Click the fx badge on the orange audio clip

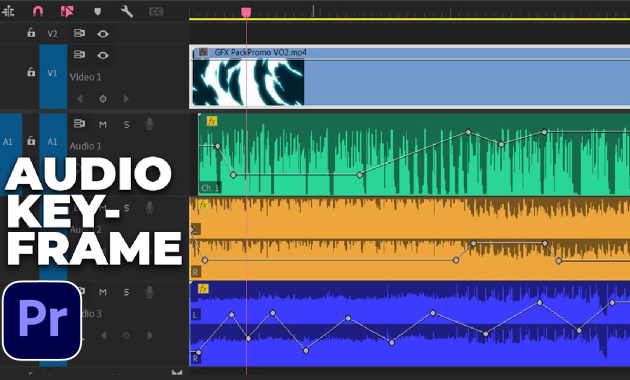[x=203, y=204]
